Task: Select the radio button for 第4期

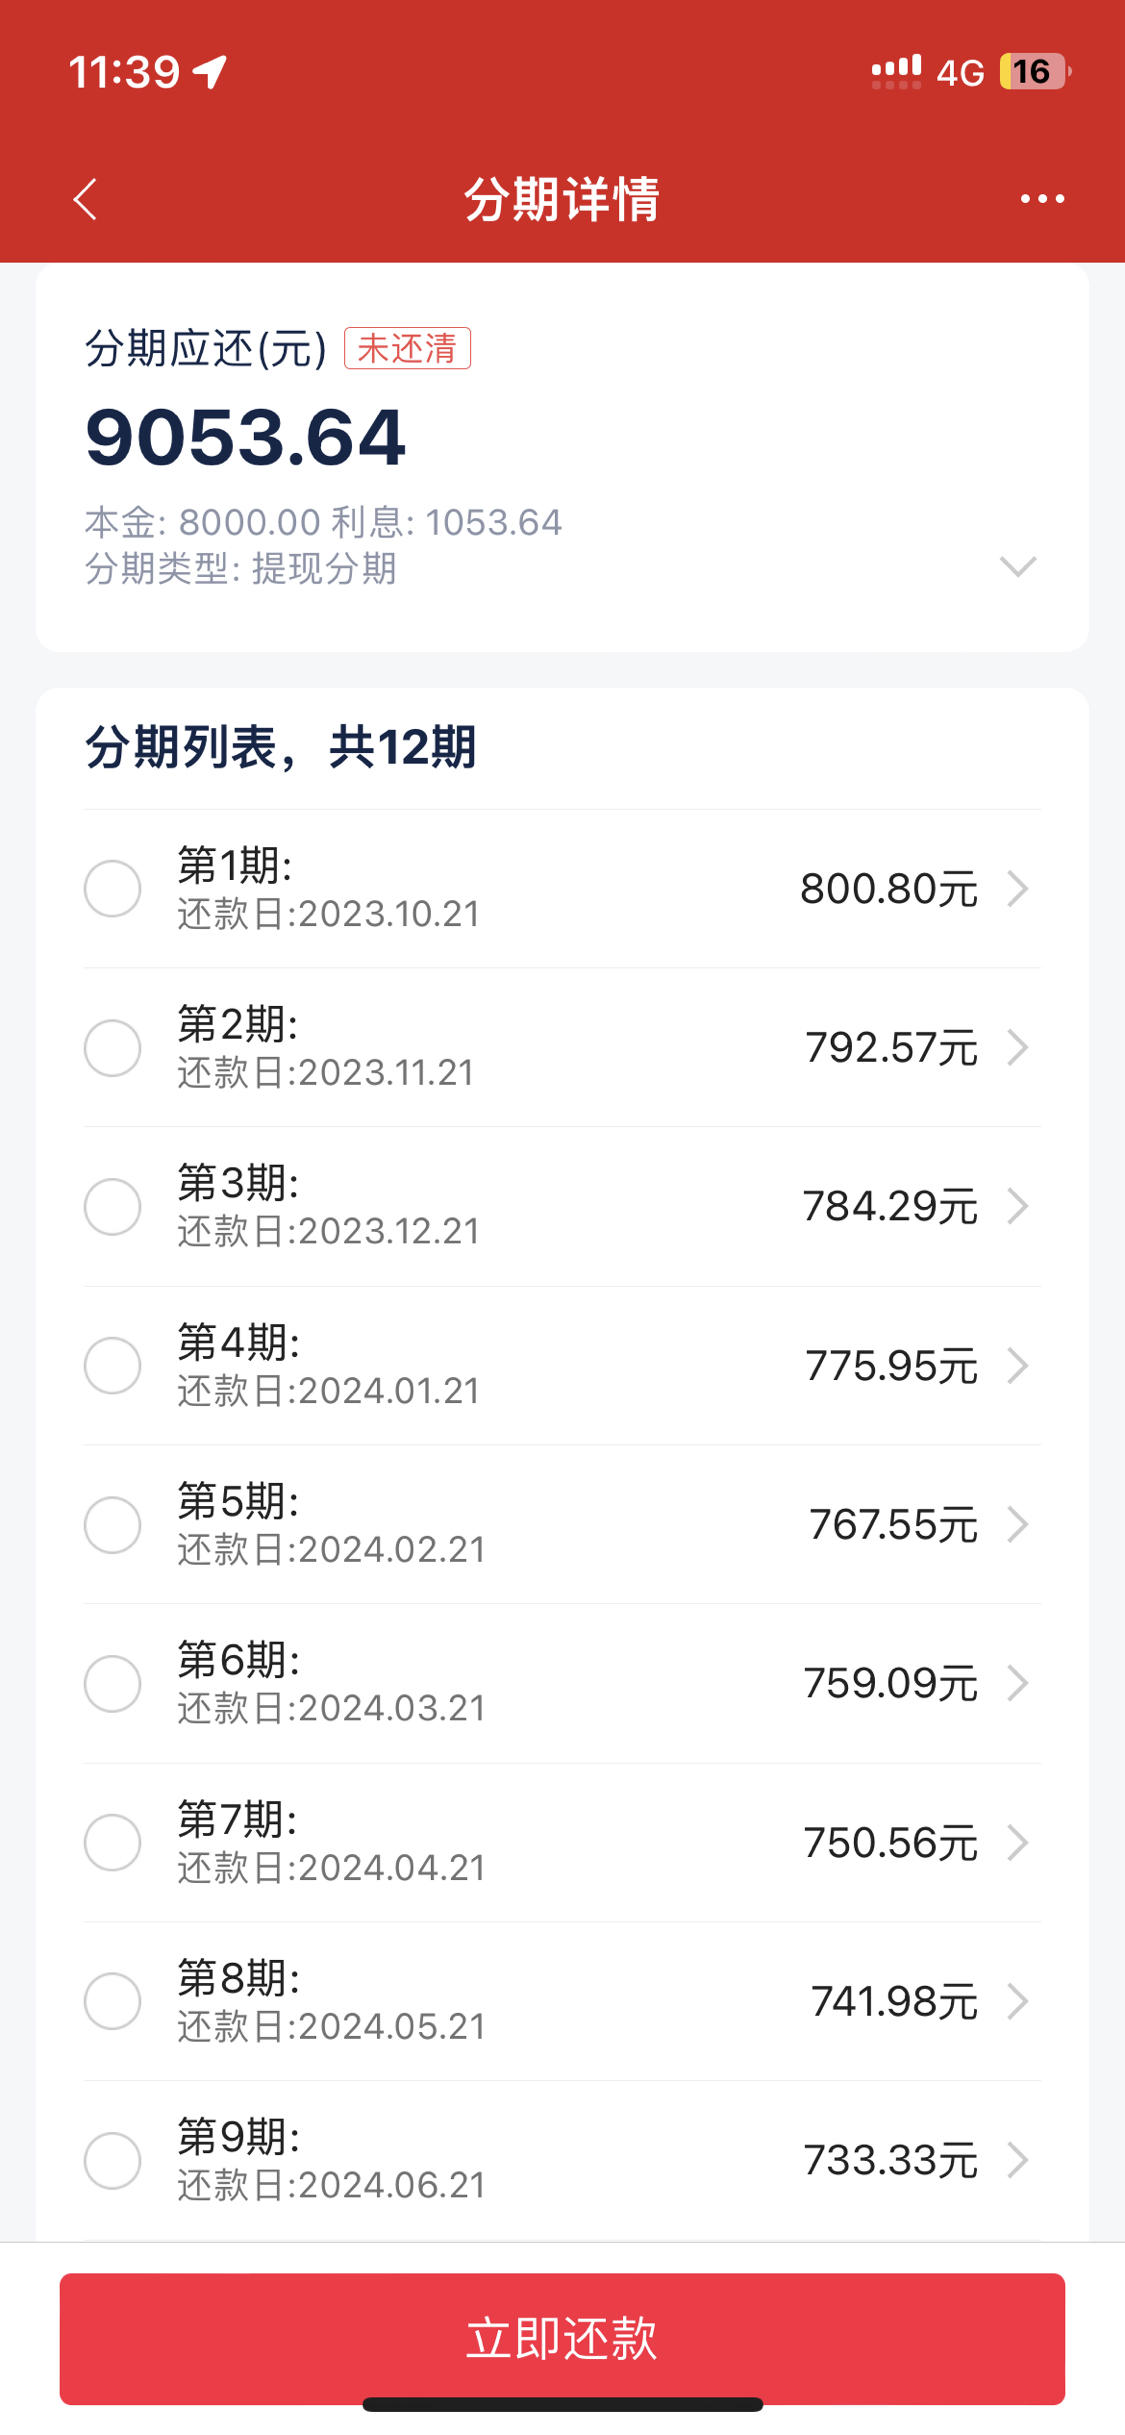Action: (x=112, y=1365)
